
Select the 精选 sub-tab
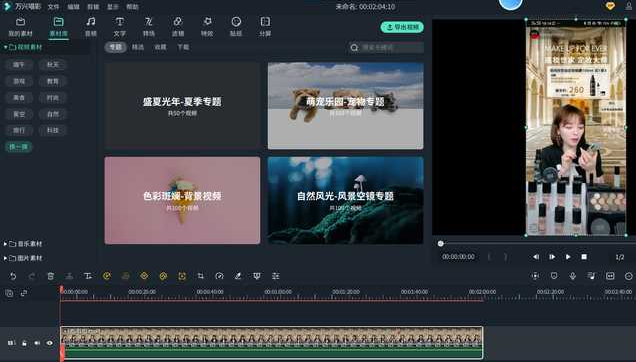coord(138,47)
